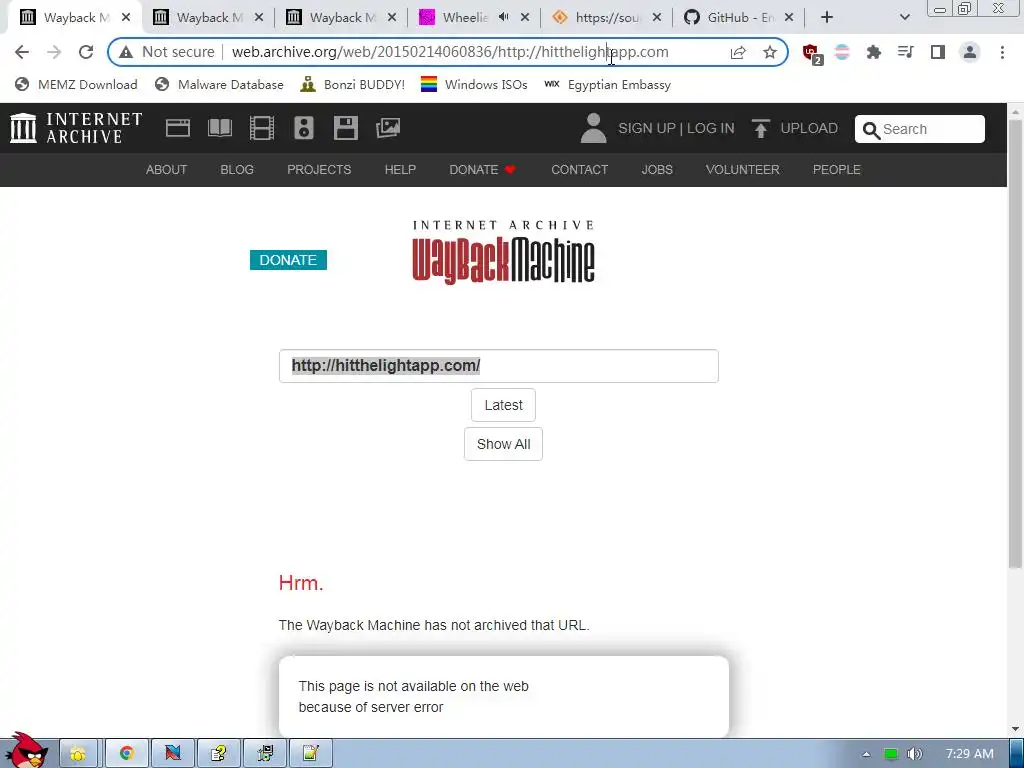Click the SIGN UP link
The height and width of the screenshot is (768, 1024).
coord(647,128)
